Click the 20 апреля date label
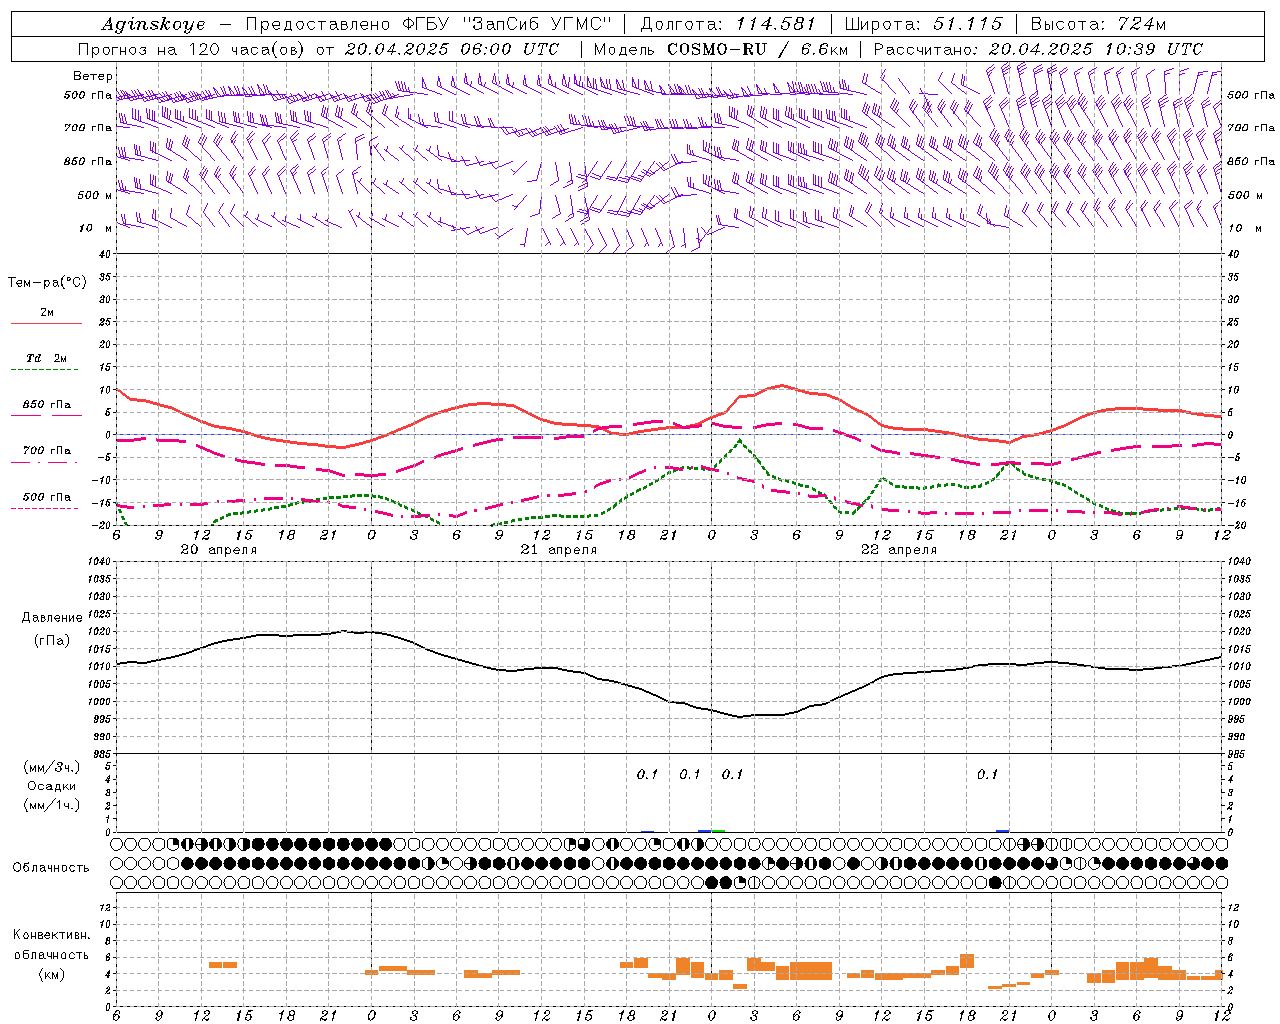Viewport: 1280px width, 1024px height. pos(218,550)
